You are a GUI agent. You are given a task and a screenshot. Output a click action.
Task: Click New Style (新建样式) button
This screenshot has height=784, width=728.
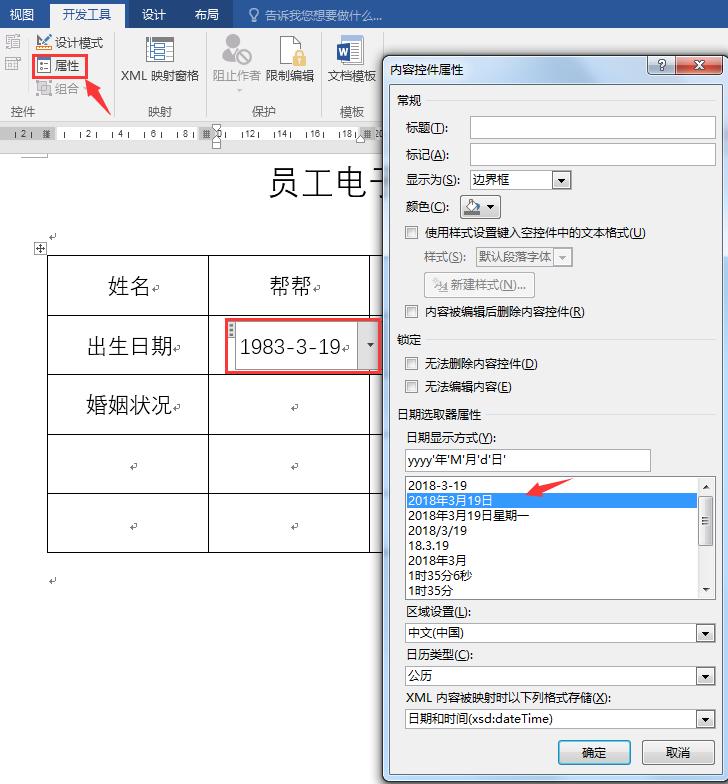[x=479, y=285]
